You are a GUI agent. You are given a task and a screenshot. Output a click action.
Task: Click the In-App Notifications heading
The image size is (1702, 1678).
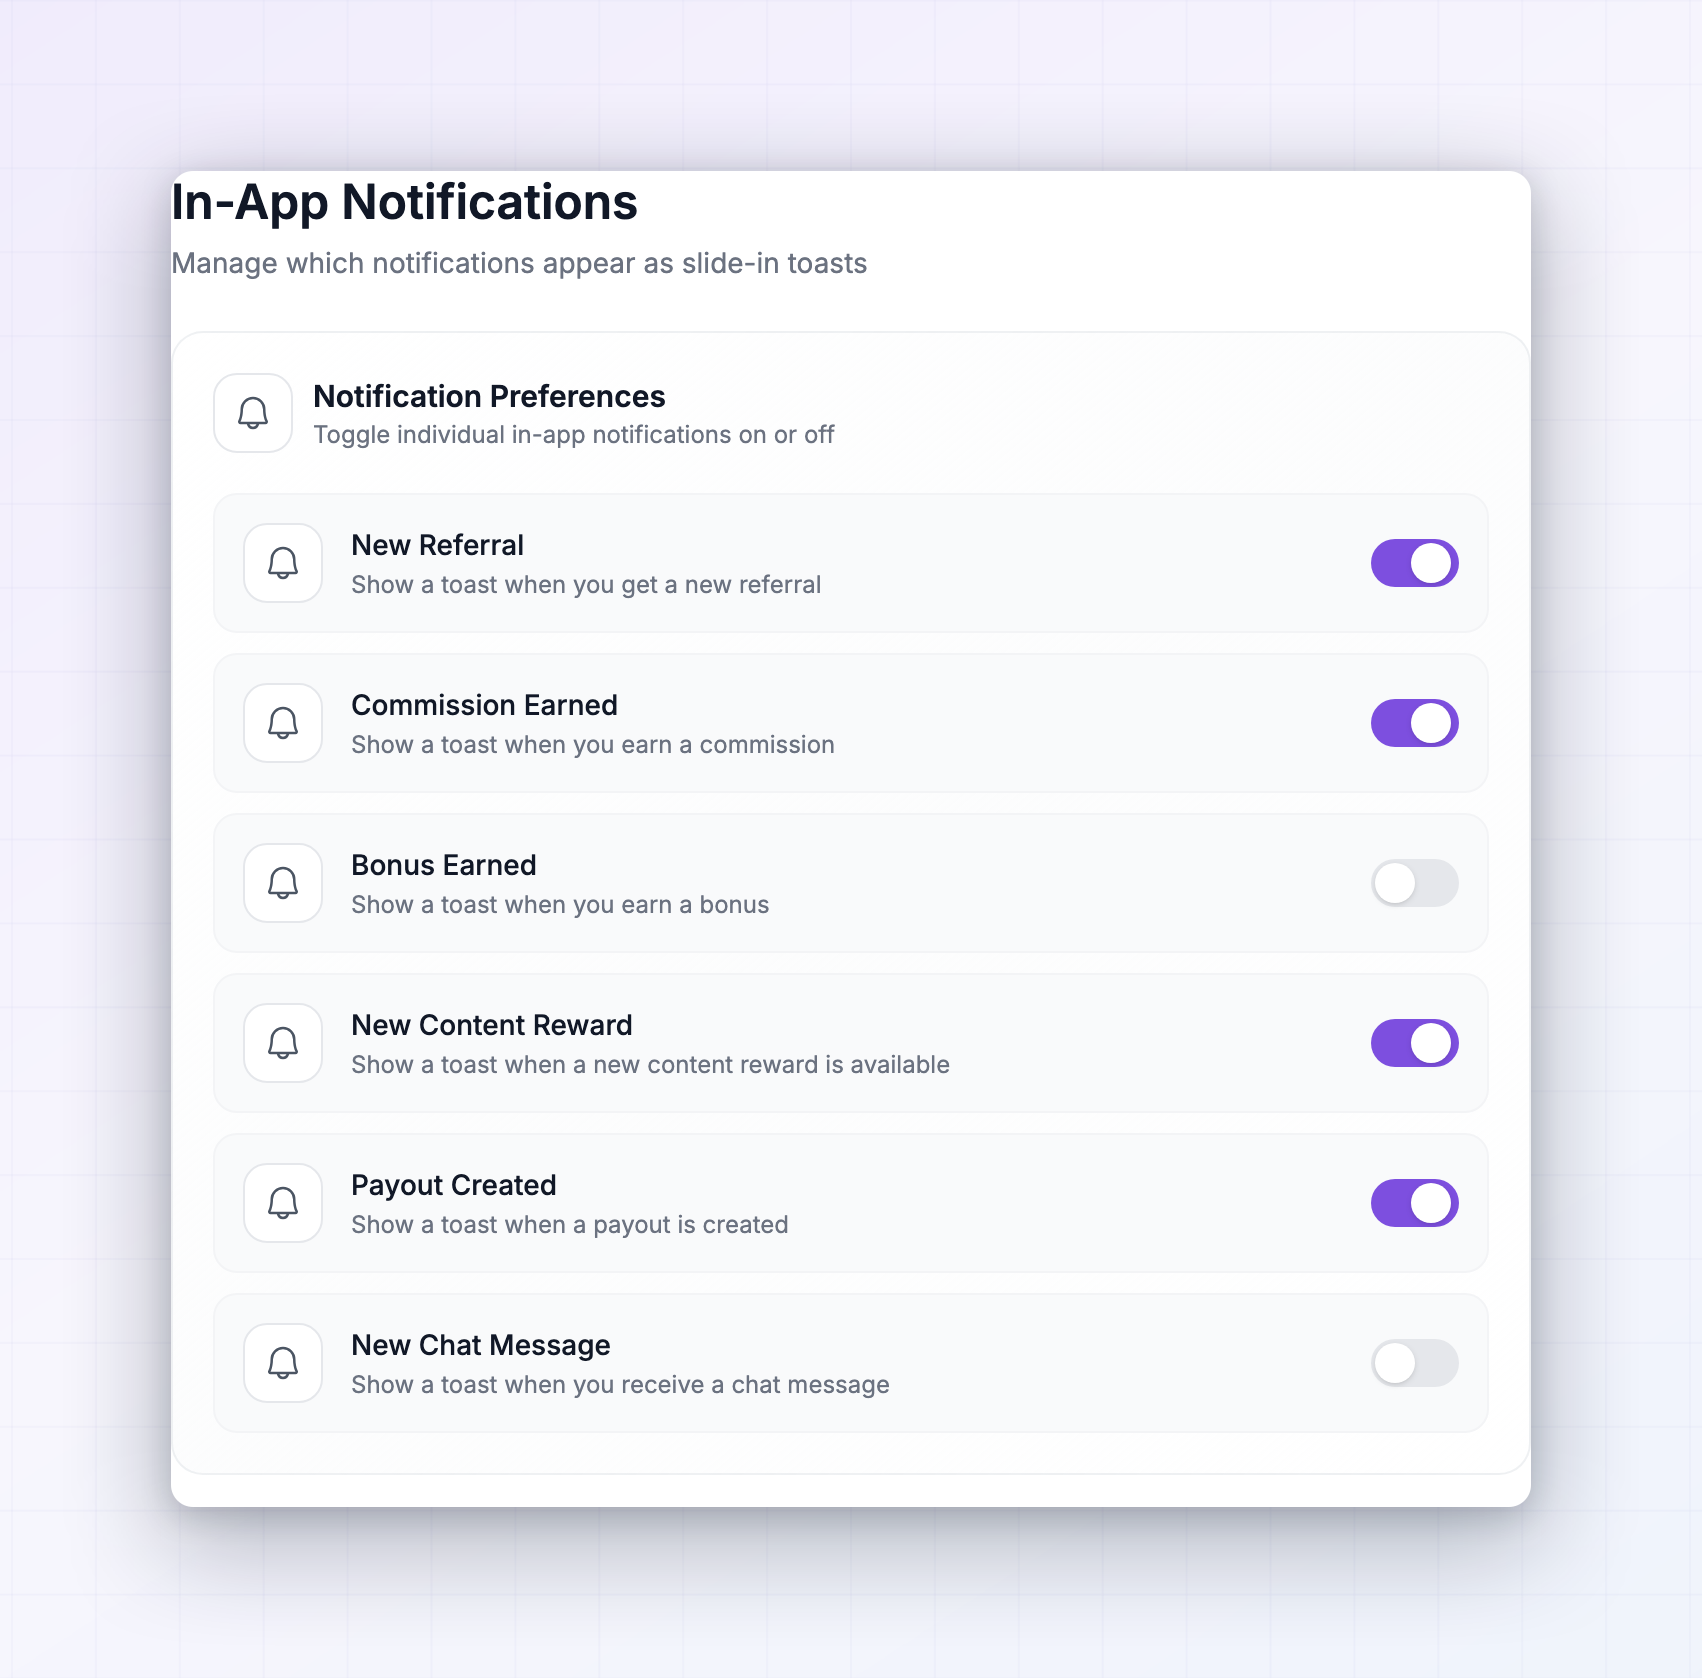click(x=404, y=203)
